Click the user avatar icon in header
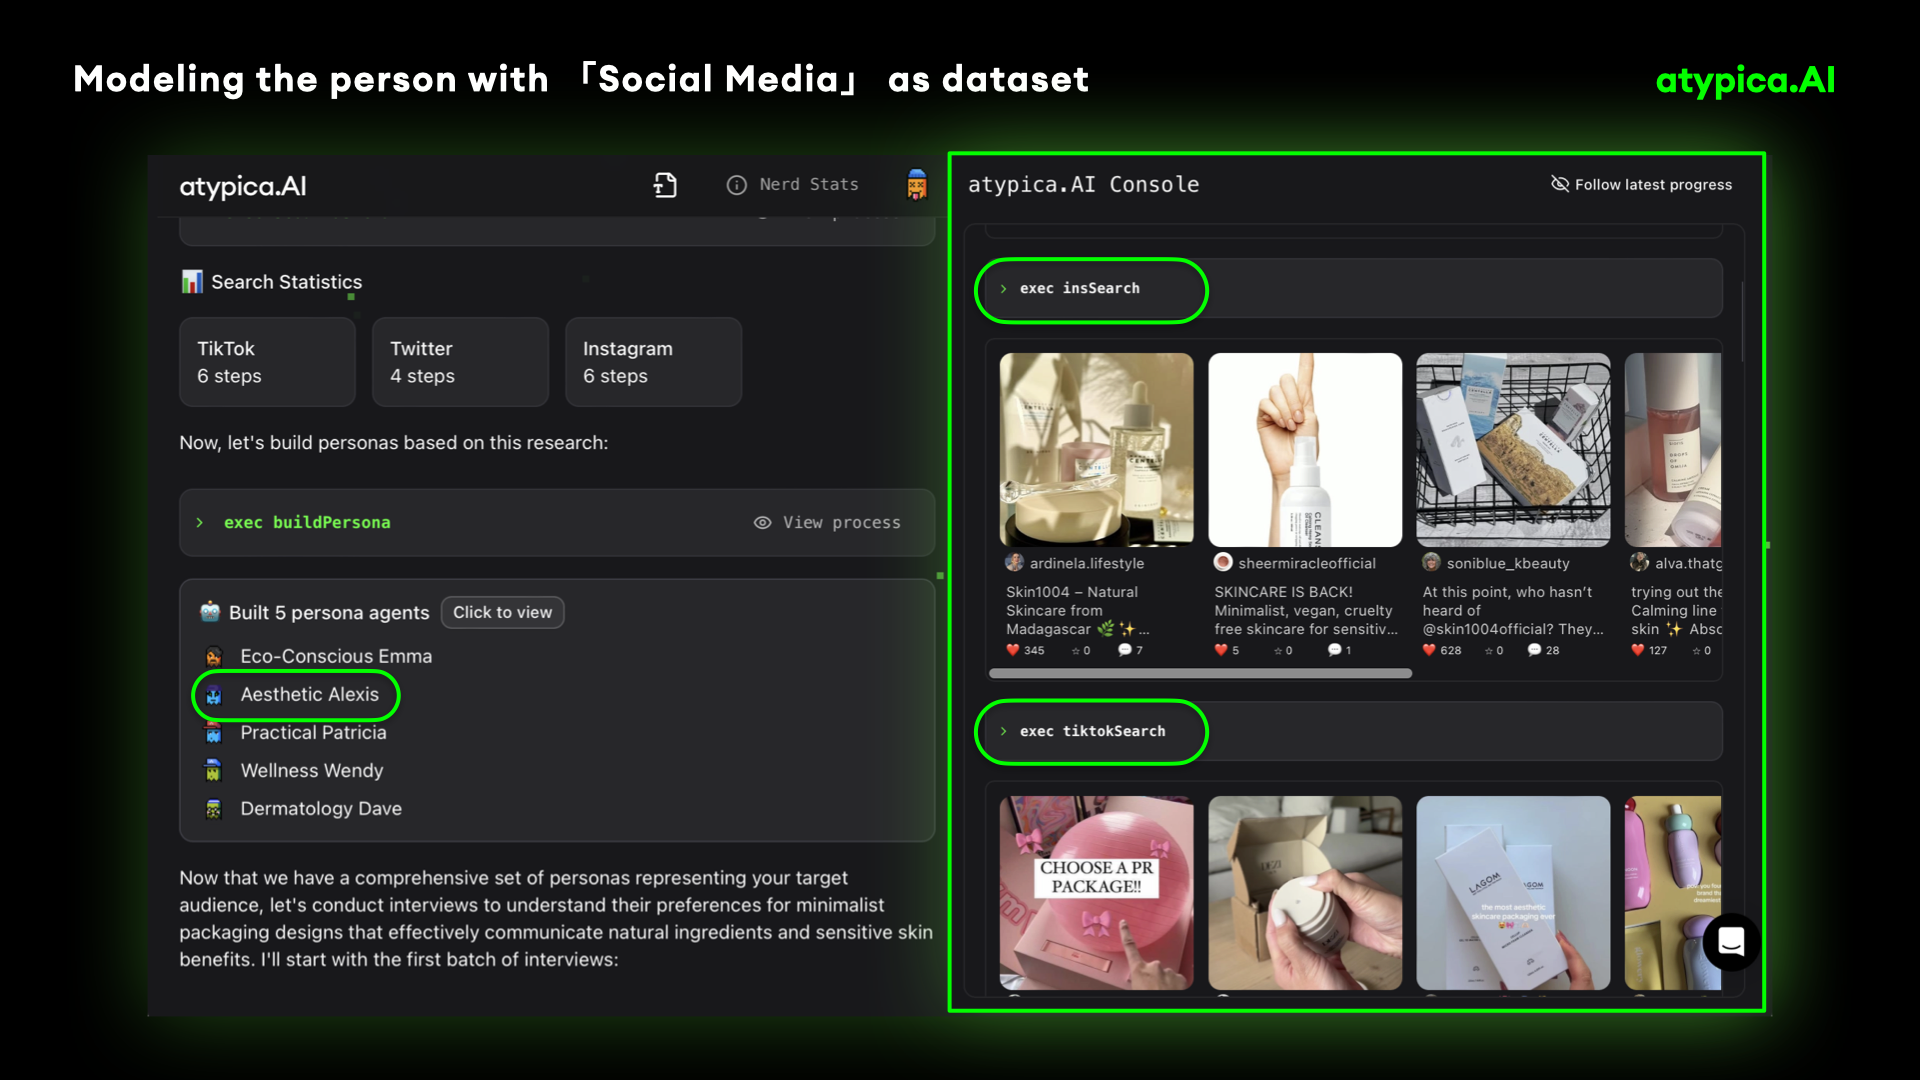Image resolution: width=1920 pixels, height=1080 pixels. (916, 185)
